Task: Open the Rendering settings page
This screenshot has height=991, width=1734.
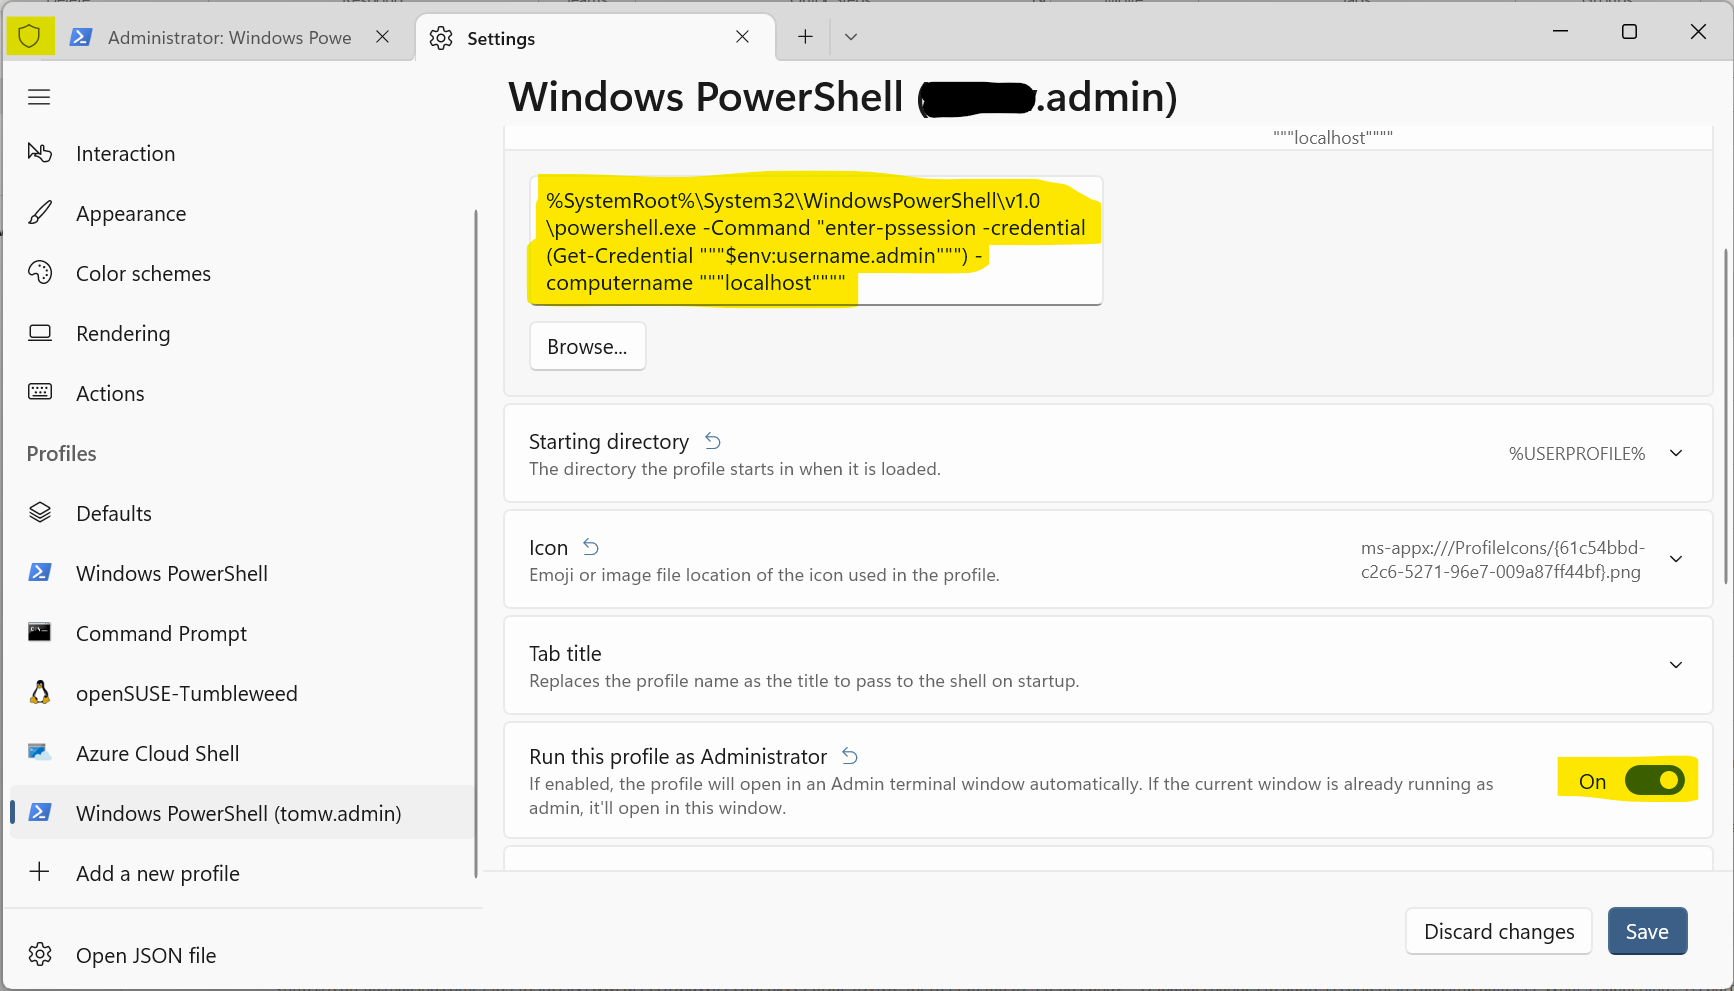Action: pyautogui.click(x=122, y=333)
